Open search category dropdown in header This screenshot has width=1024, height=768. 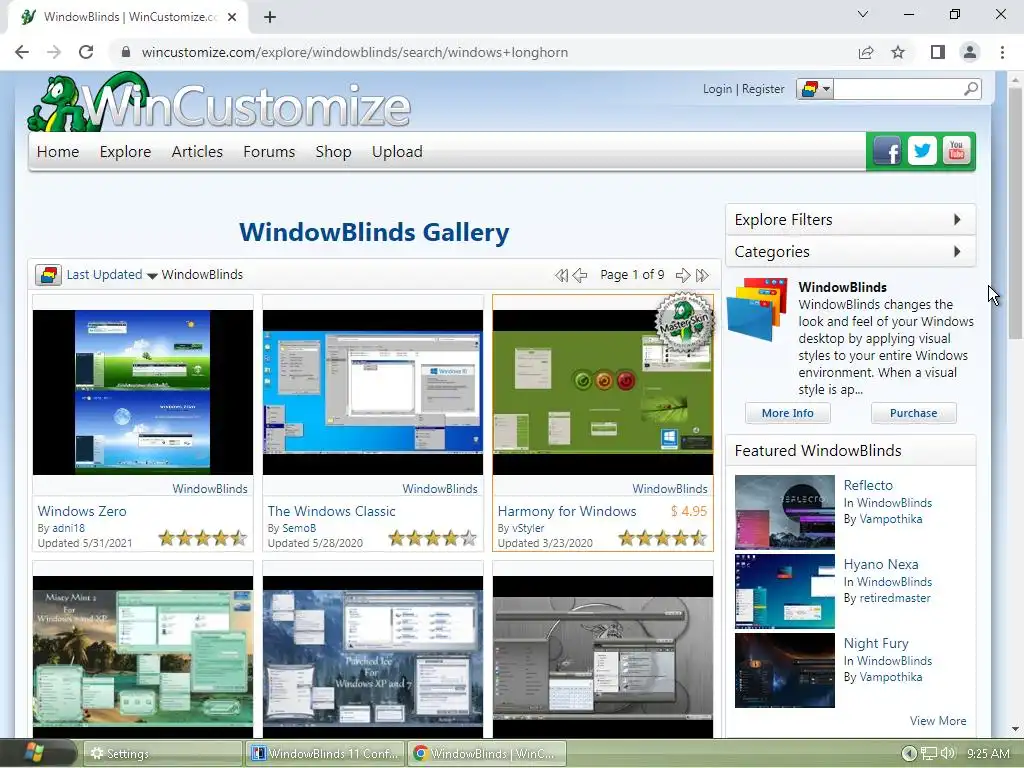click(815, 89)
